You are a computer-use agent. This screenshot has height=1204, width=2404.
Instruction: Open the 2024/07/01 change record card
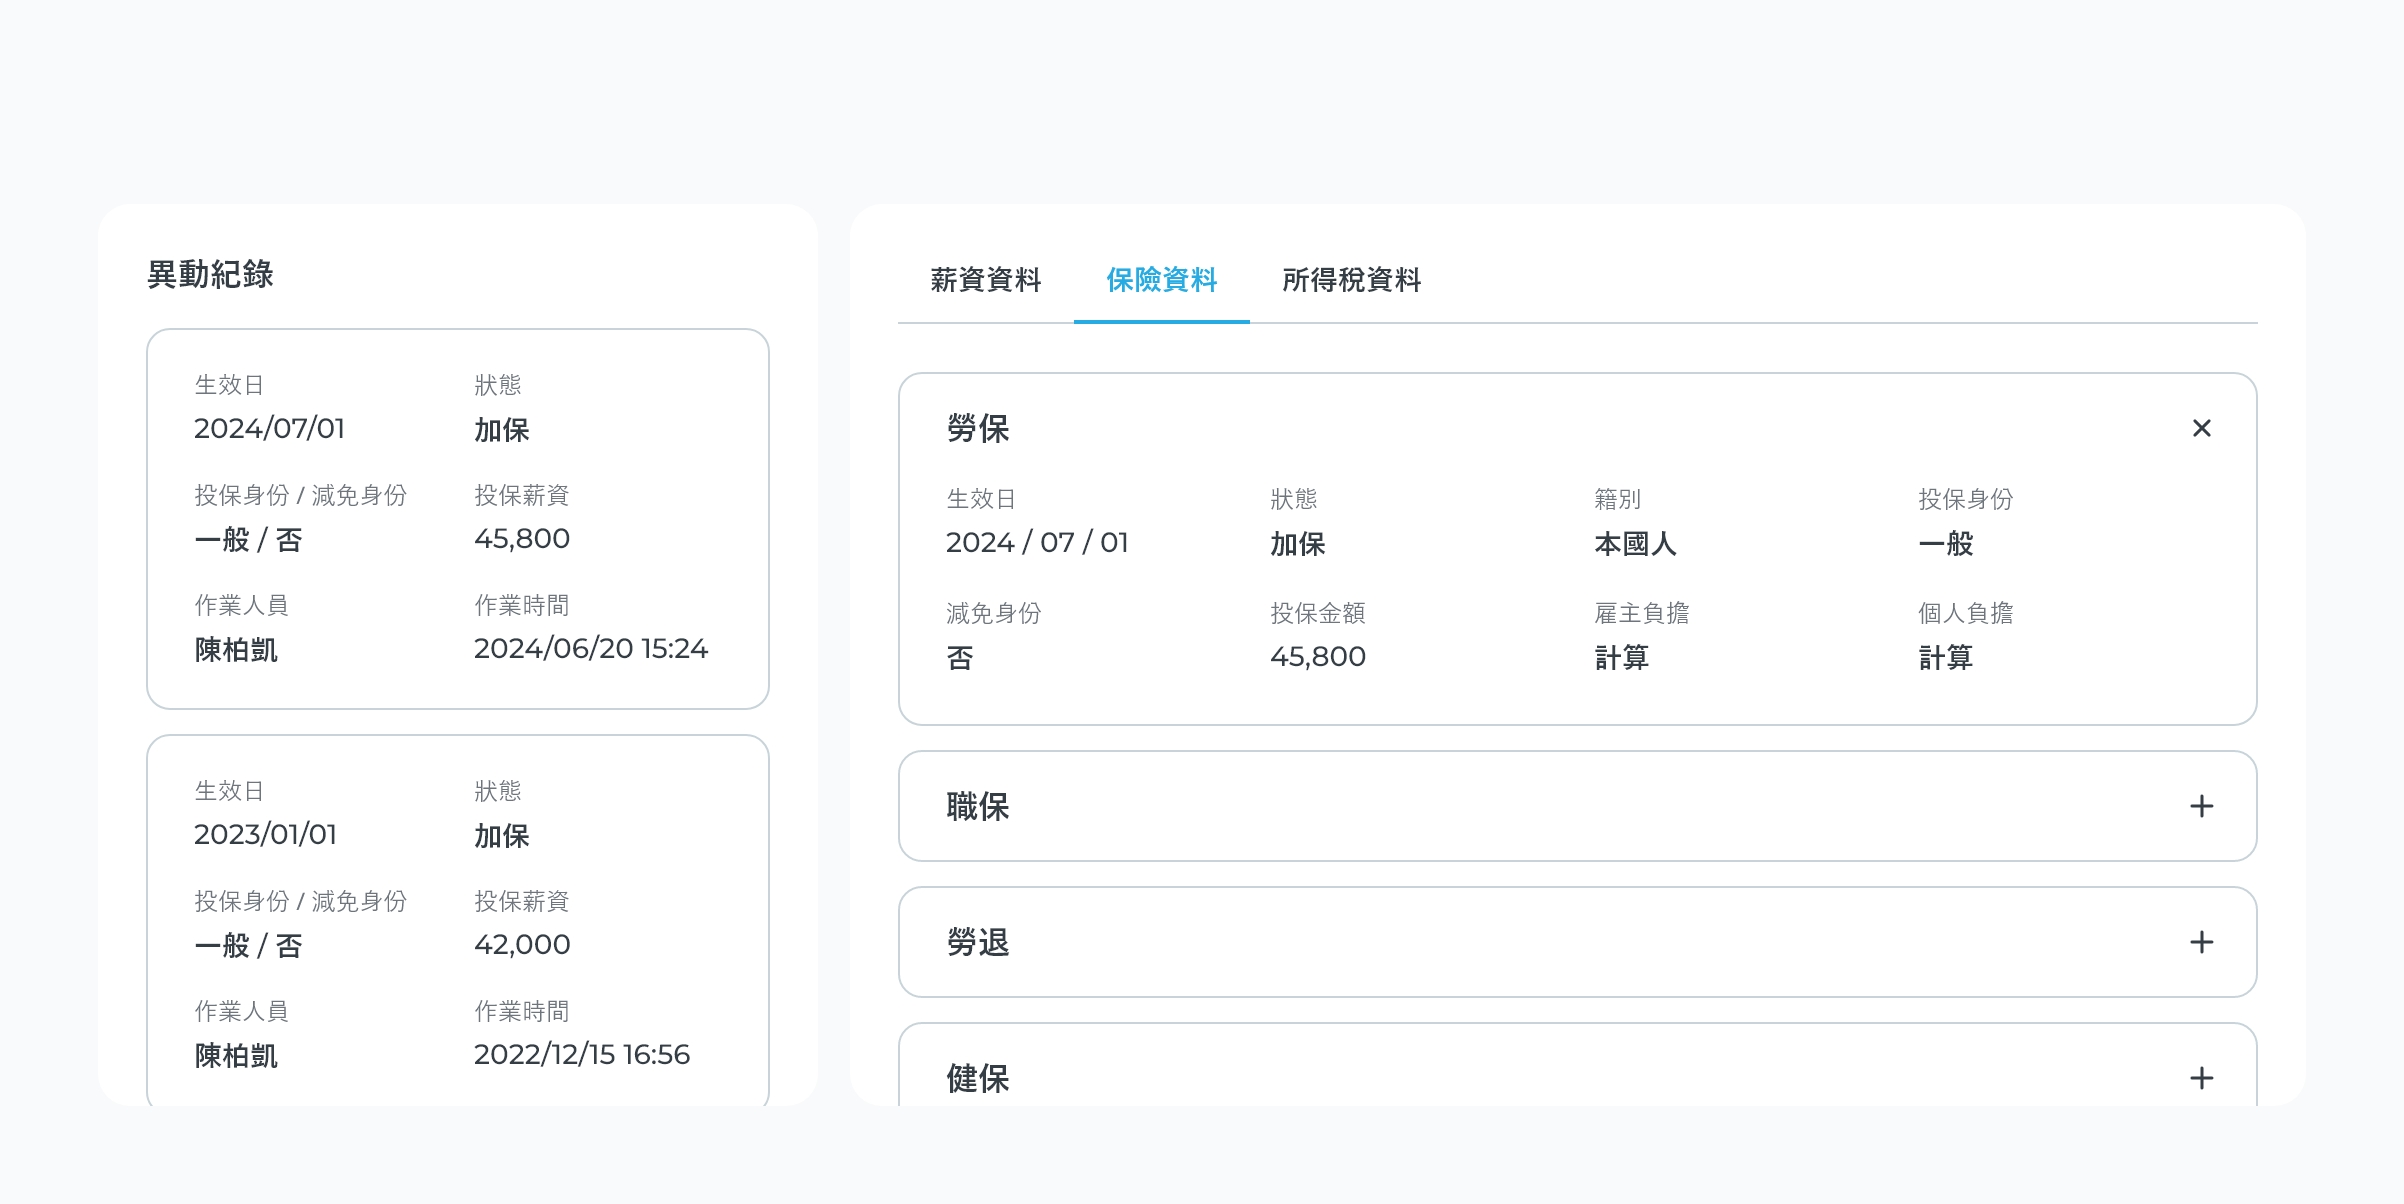[458, 519]
